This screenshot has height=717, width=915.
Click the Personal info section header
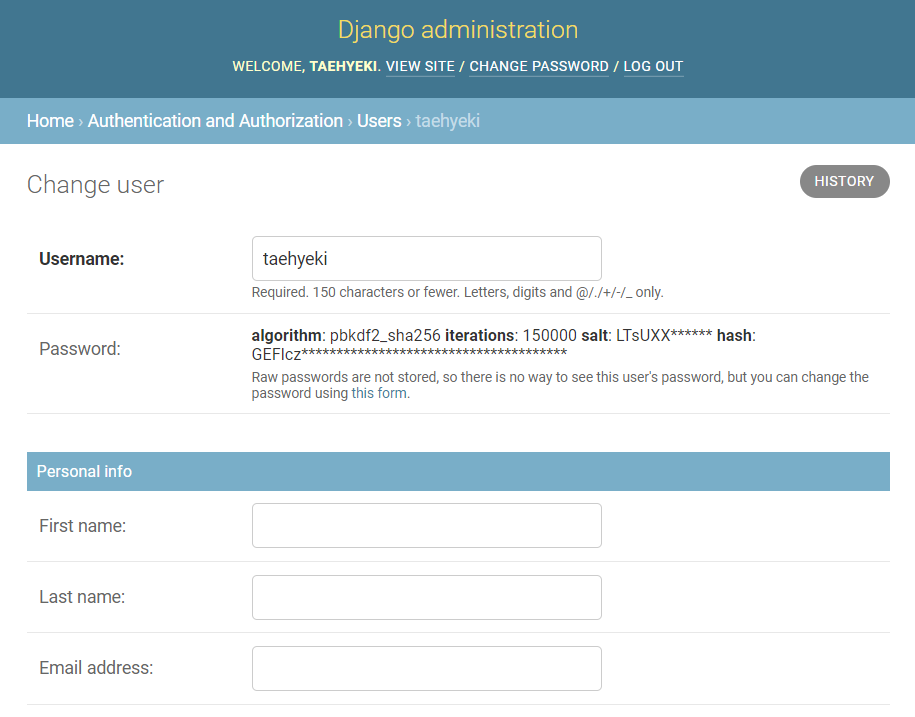coord(84,470)
